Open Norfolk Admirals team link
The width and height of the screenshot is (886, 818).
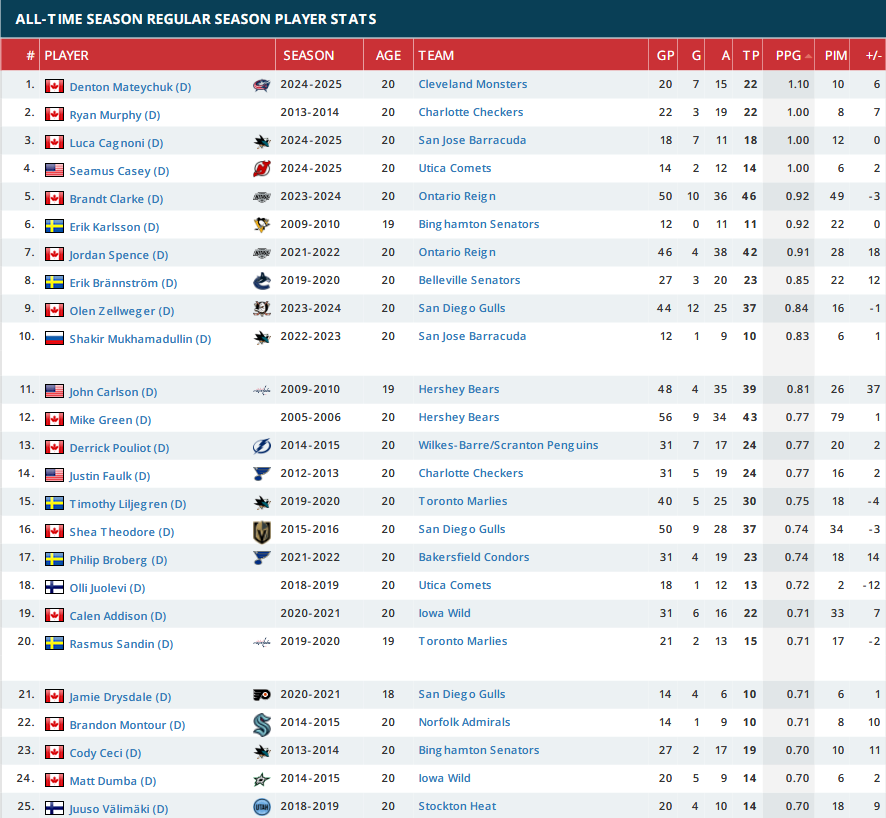coord(464,722)
